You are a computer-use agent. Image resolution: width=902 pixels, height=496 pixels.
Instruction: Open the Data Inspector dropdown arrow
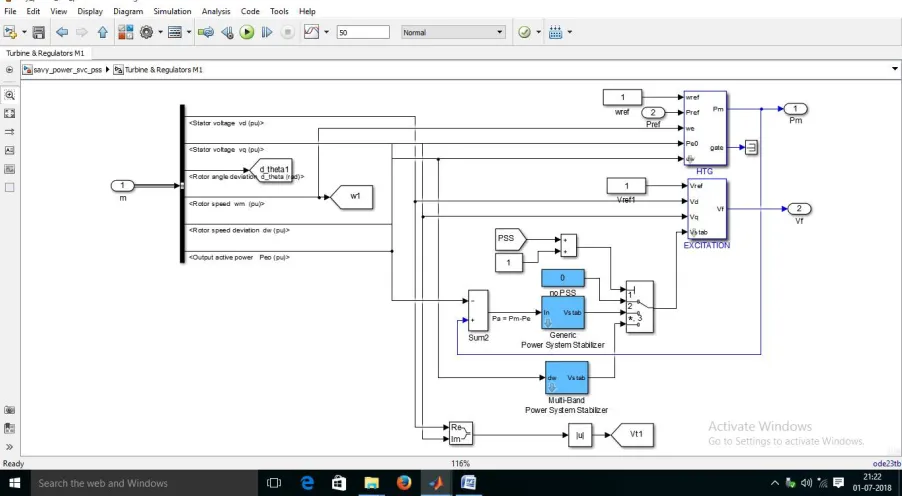tap(326, 32)
